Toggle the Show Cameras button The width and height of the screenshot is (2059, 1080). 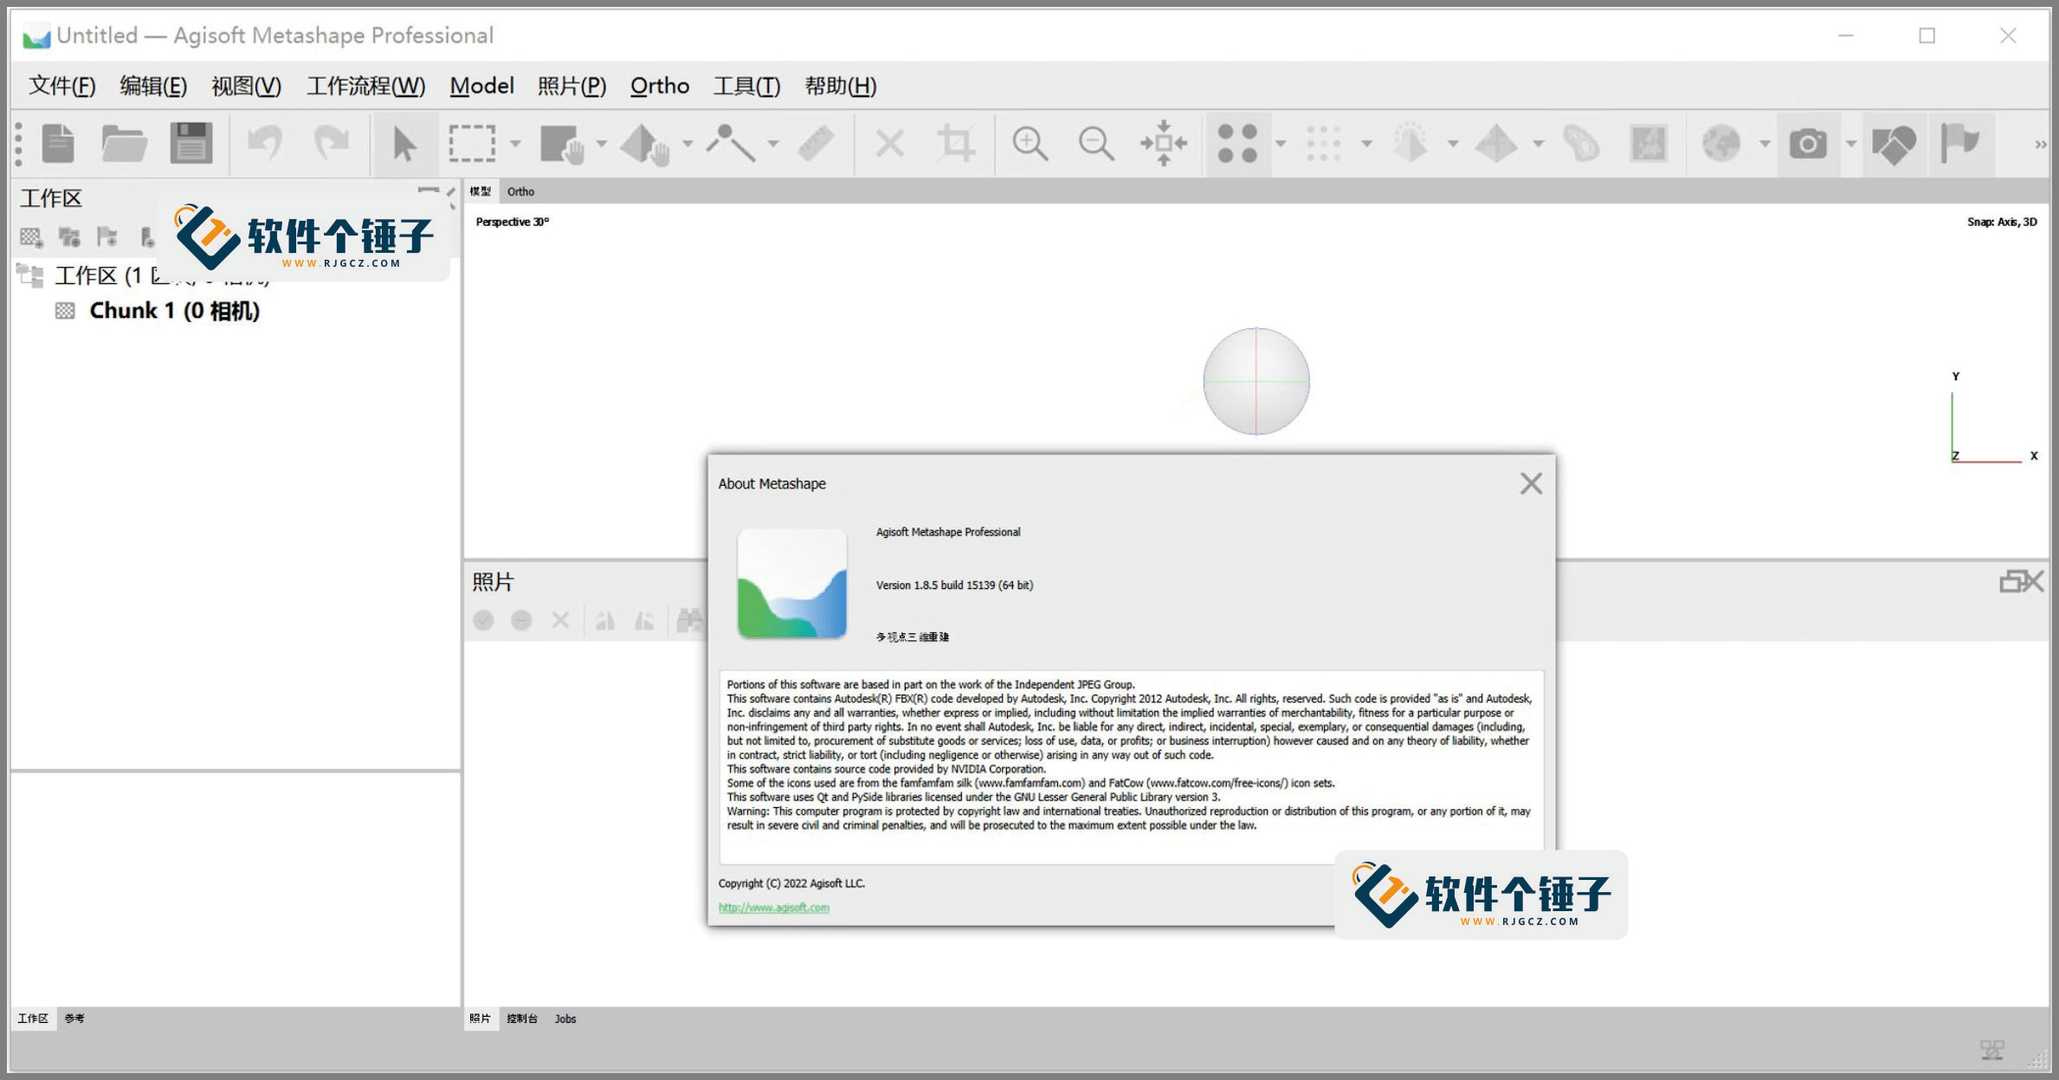coord(1807,144)
